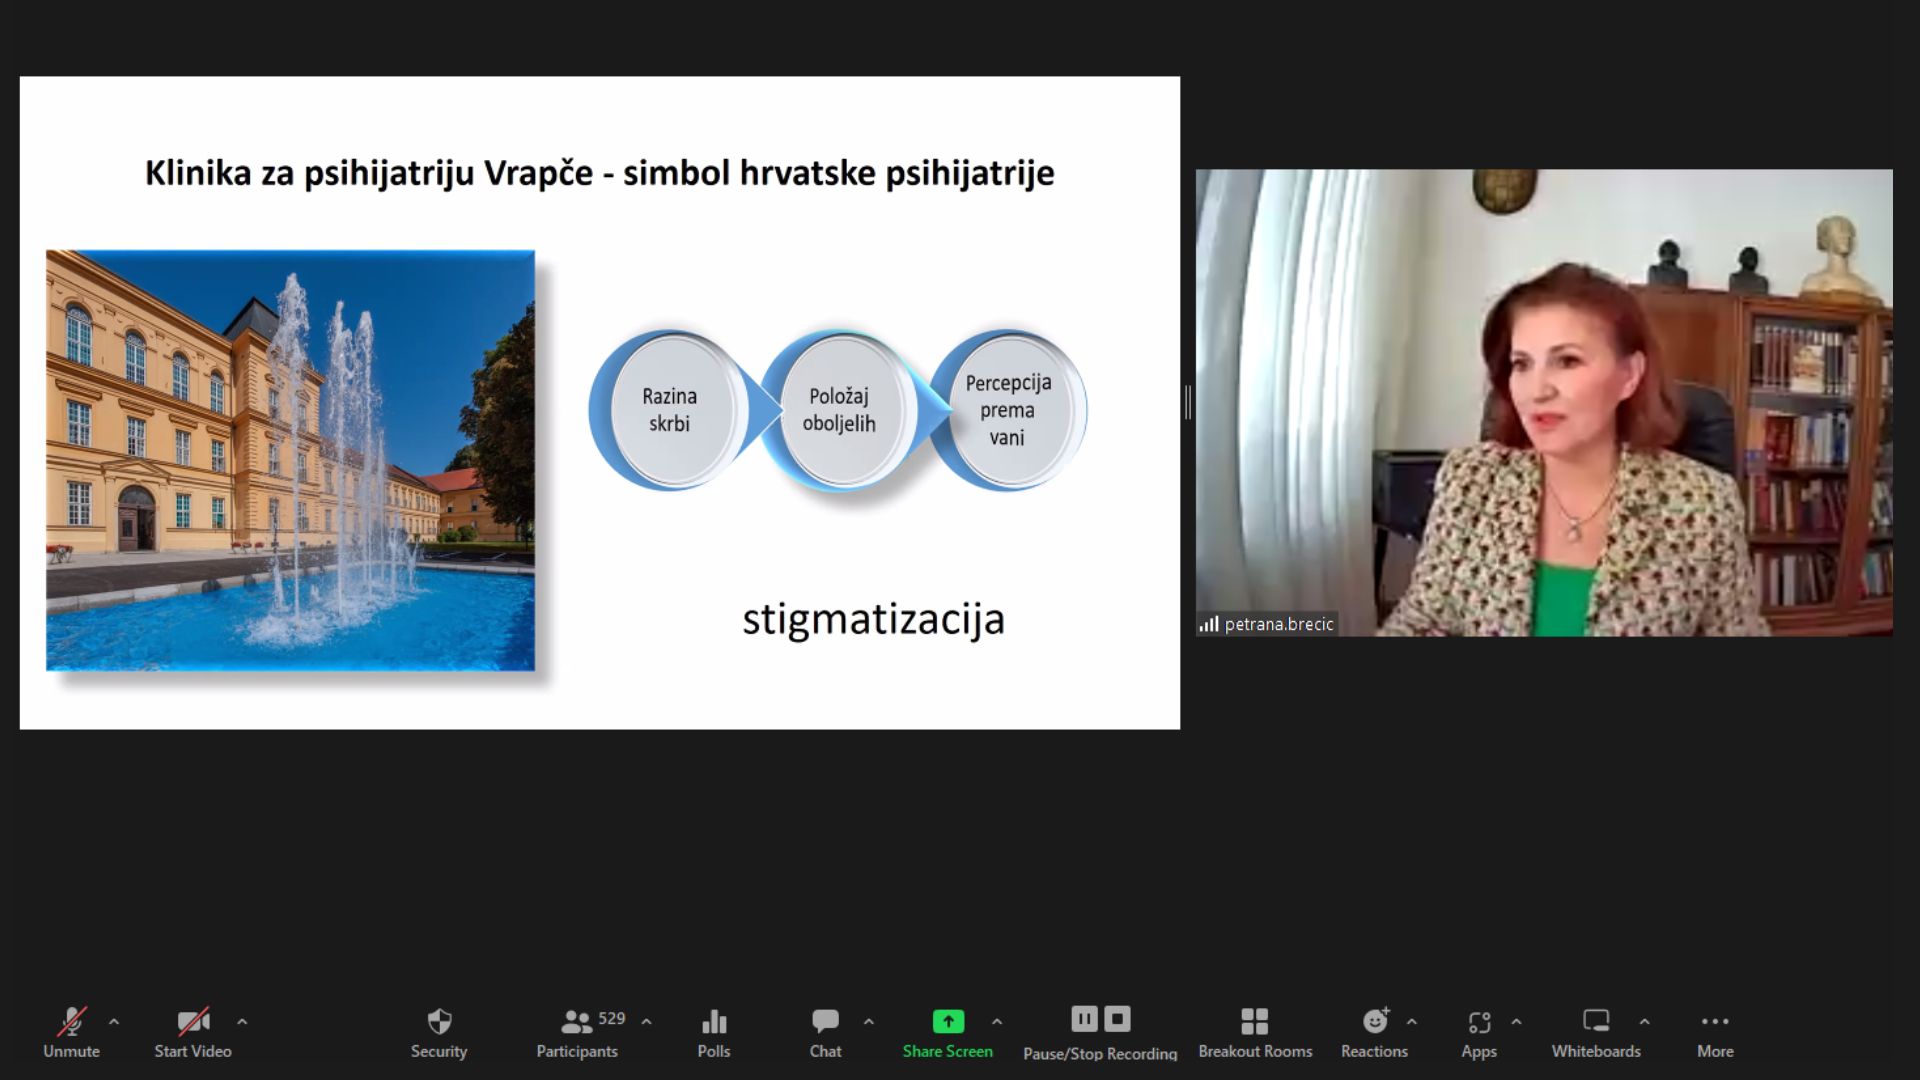The width and height of the screenshot is (1920, 1080).
Task: Select petrana.brecic's video tile
Action: click(1543, 402)
